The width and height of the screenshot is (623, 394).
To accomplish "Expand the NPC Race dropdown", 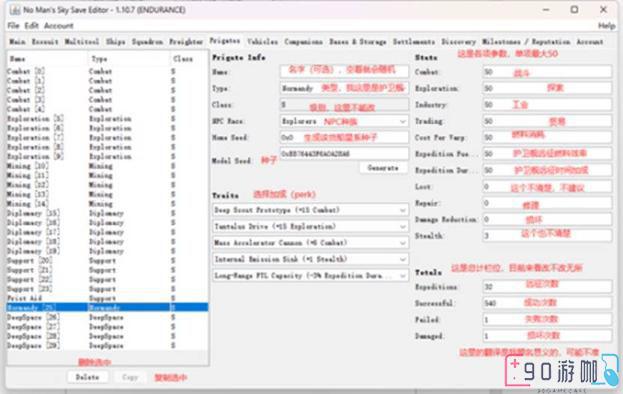I will [344, 121].
